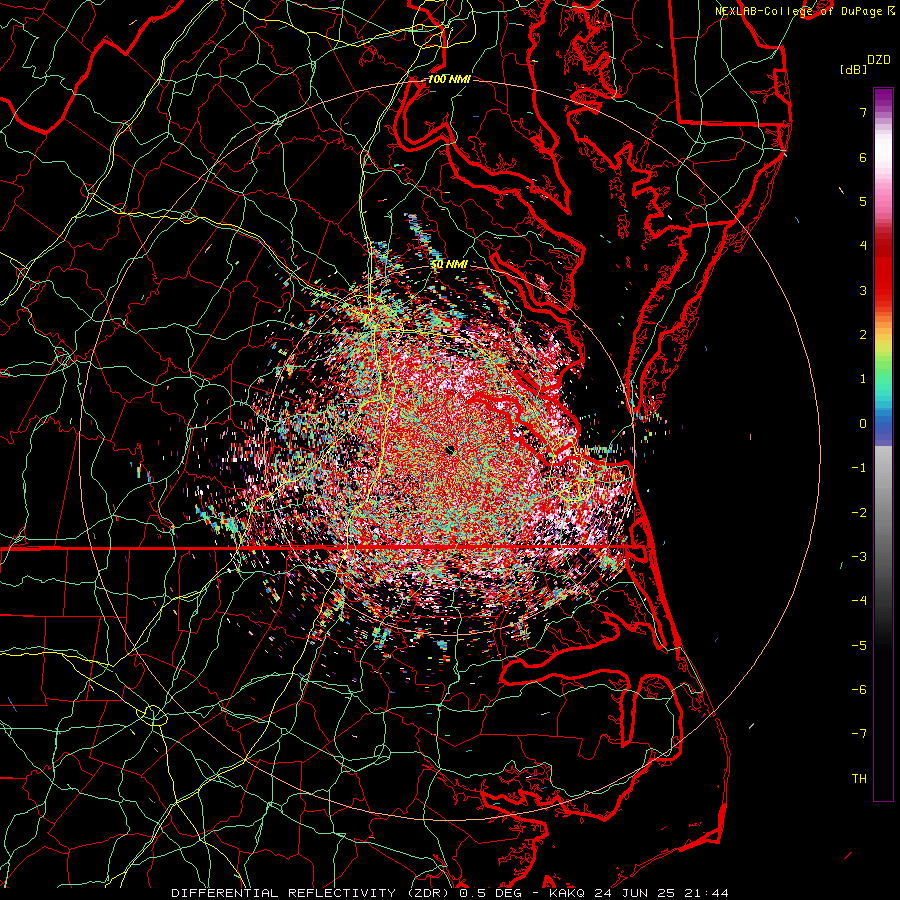Click the purple top of the color bar
Image resolution: width=900 pixels, height=900 pixels.
tap(883, 98)
